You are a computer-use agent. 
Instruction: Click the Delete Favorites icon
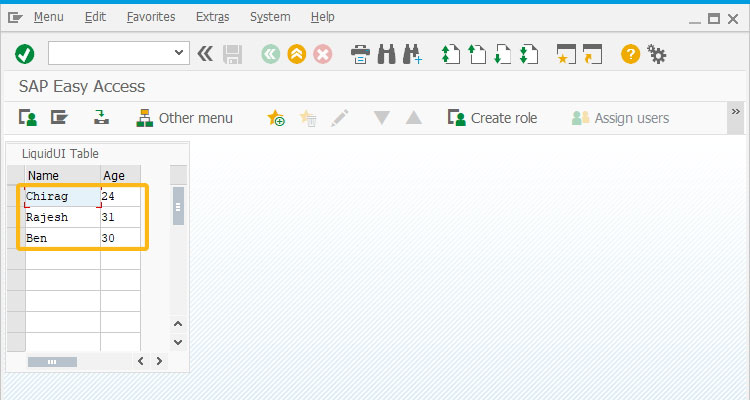308,118
